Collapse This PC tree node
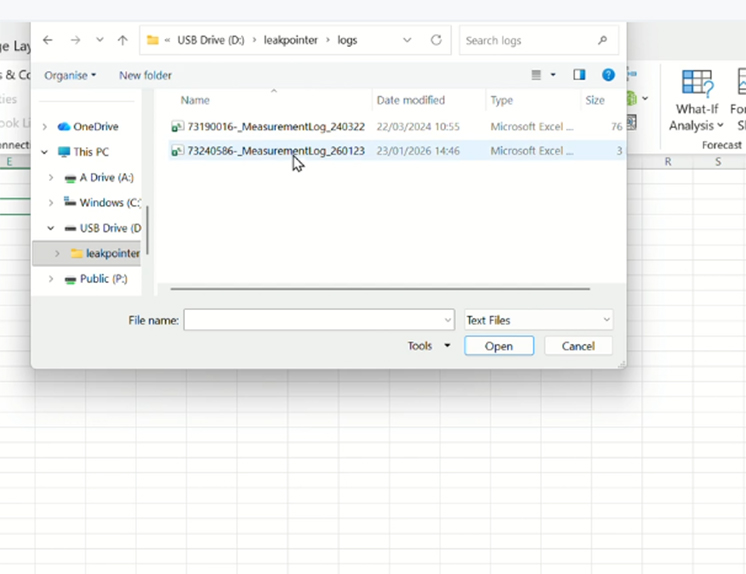The image size is (746, 574). pos(45,152)
